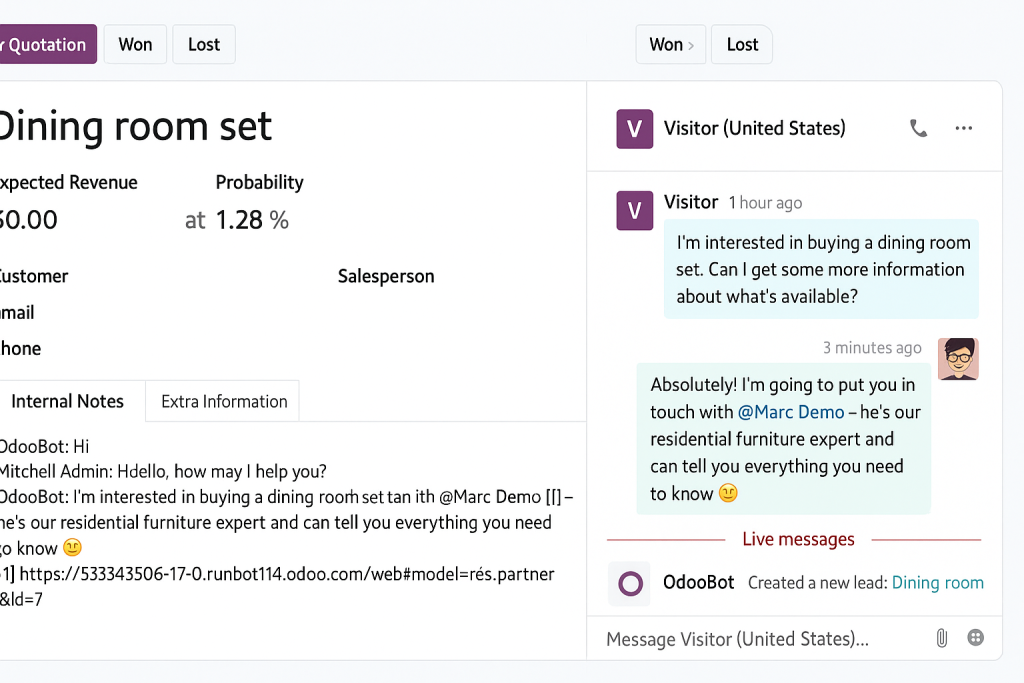Click the left Won stage button
The height and width of the screenshot is (683, 1024).
[x=135, y=44]
